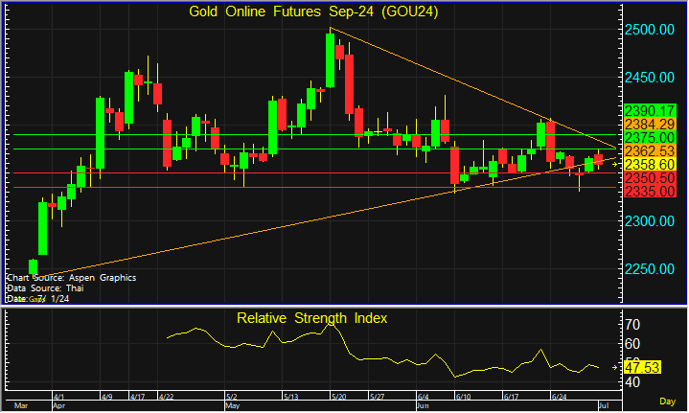This screenshot has height=413, width=689.
Task: Click the Gold Online Futures Sep-24 chart title
Action: (315, 11)
